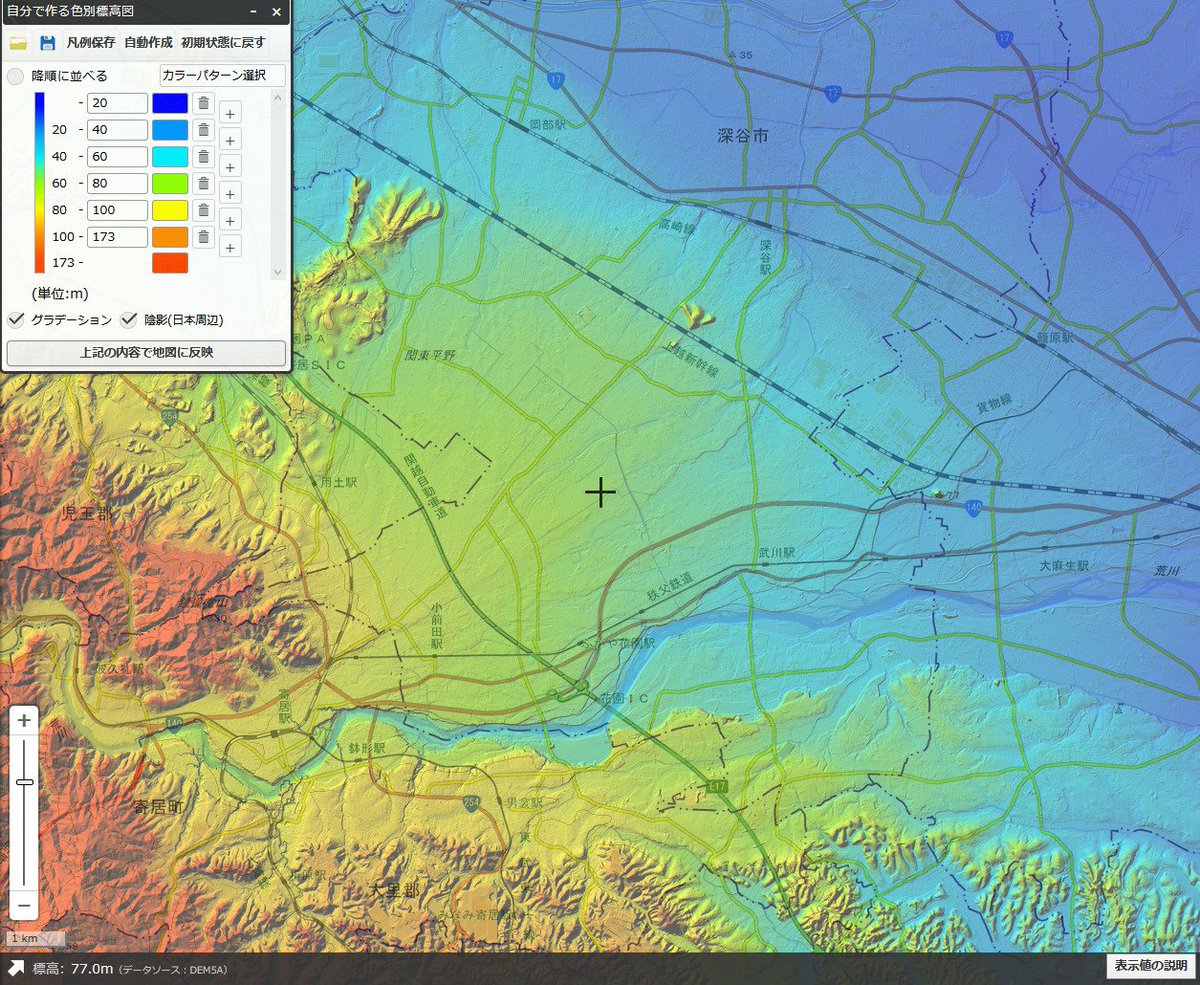Click the input field containing 40
This screenshot has height=985, width=1200.
[x=117, y=130]
